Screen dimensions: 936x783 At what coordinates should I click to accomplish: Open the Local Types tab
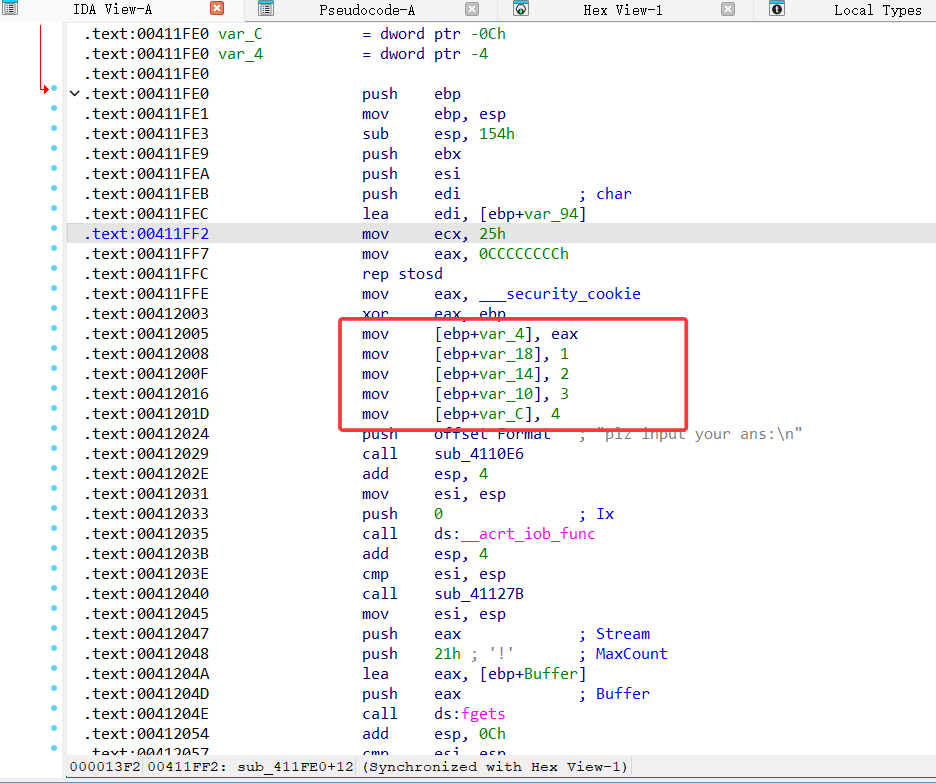(878, 10)
